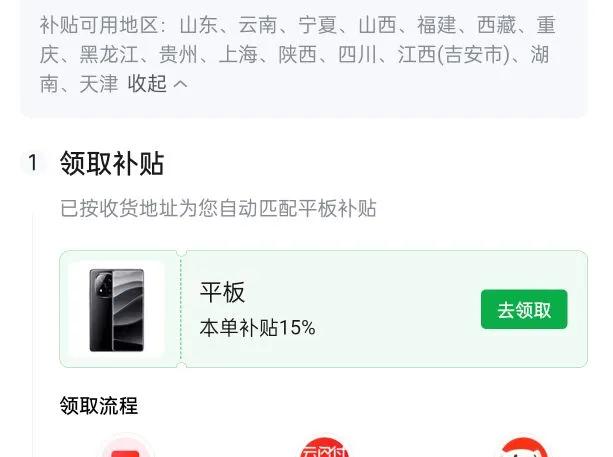The width and height of the screenshot is (613, 457).
Task: Click the dashed divider on the coupon
Action: point(181,309)
